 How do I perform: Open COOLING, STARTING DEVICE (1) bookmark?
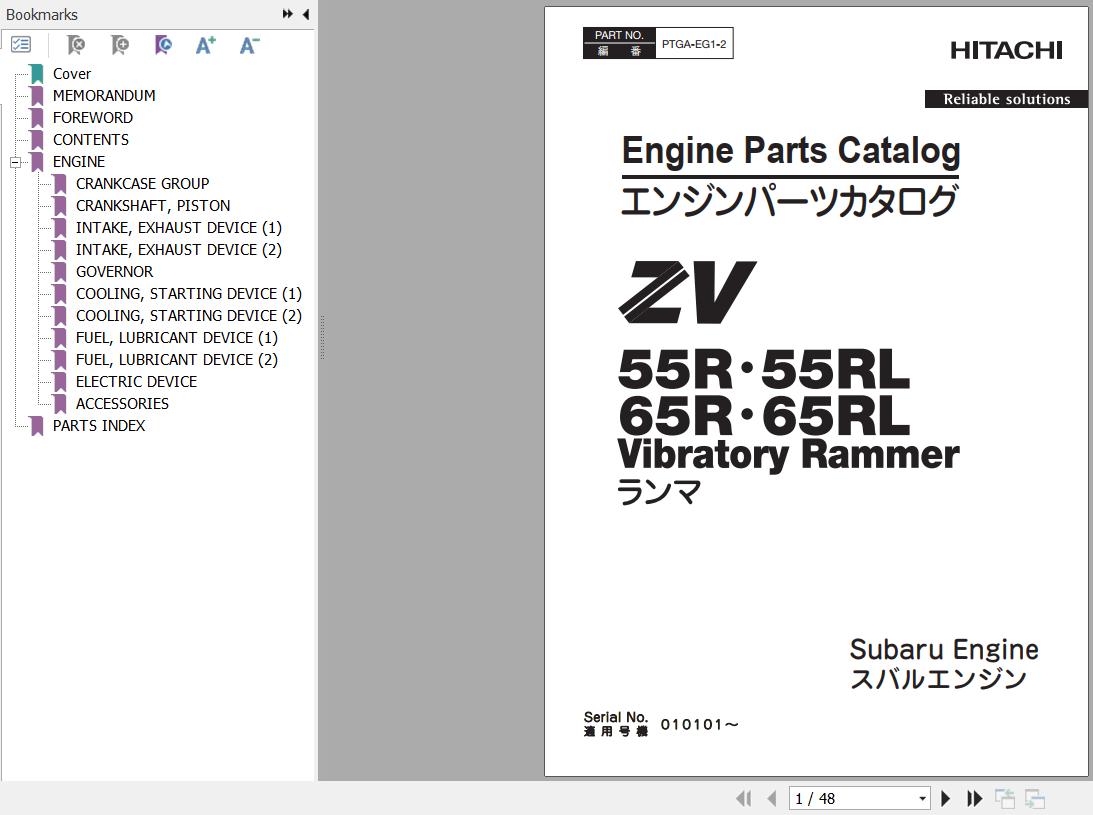(x=189, y=294)
